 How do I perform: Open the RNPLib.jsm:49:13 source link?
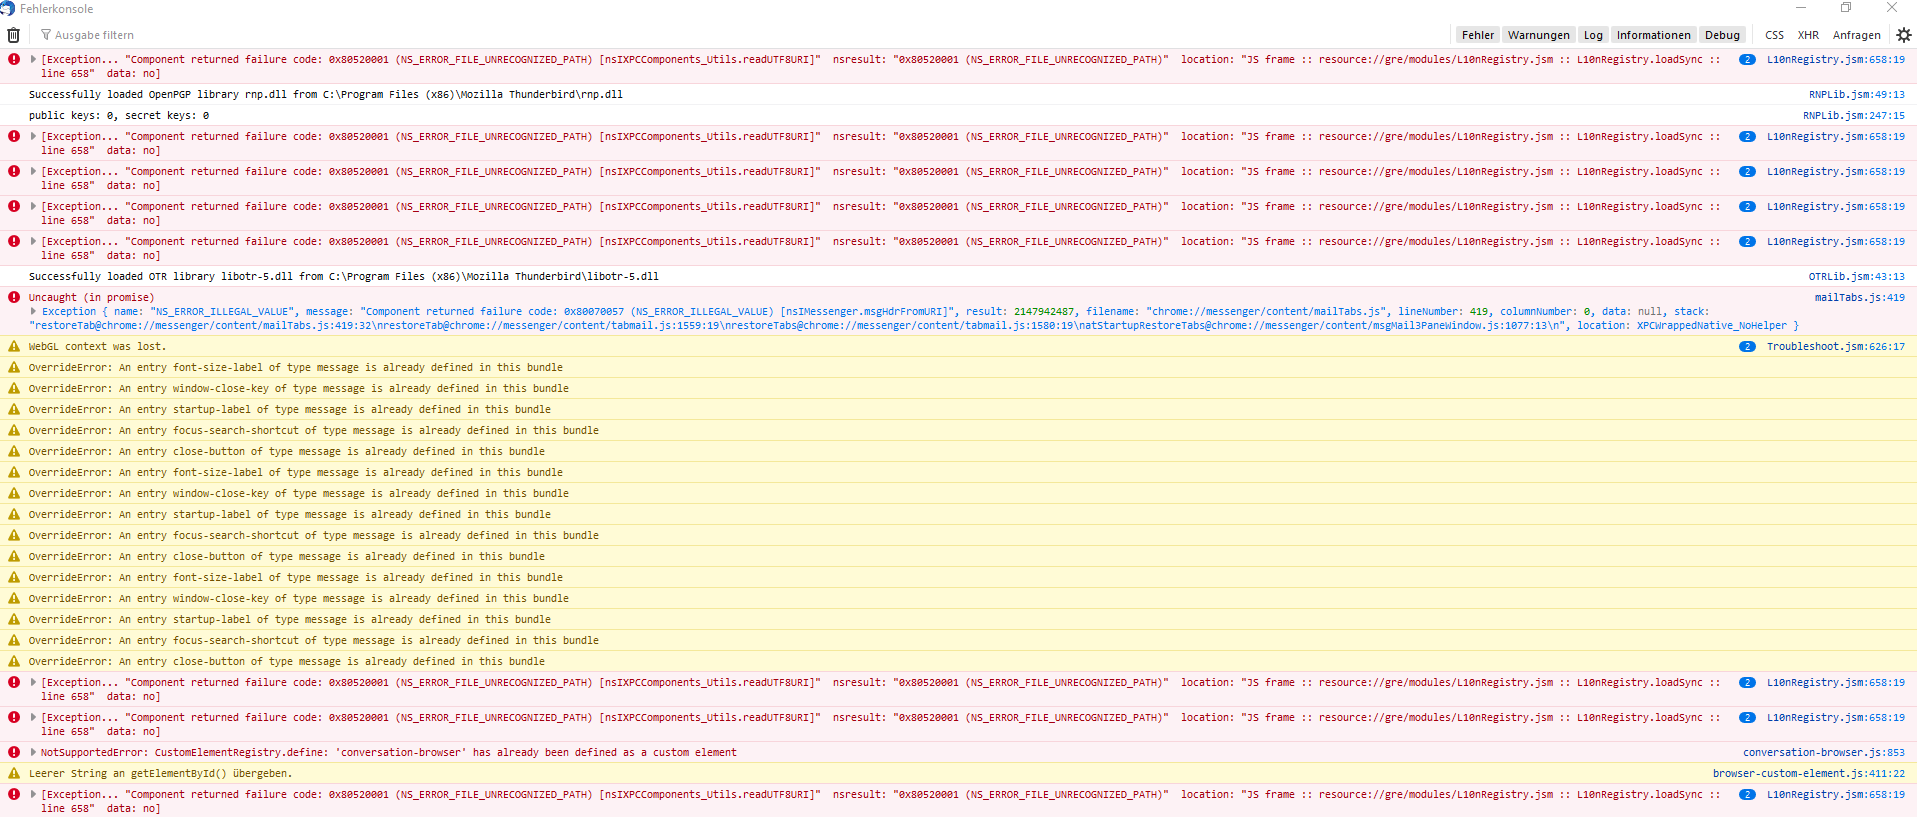1856,95
